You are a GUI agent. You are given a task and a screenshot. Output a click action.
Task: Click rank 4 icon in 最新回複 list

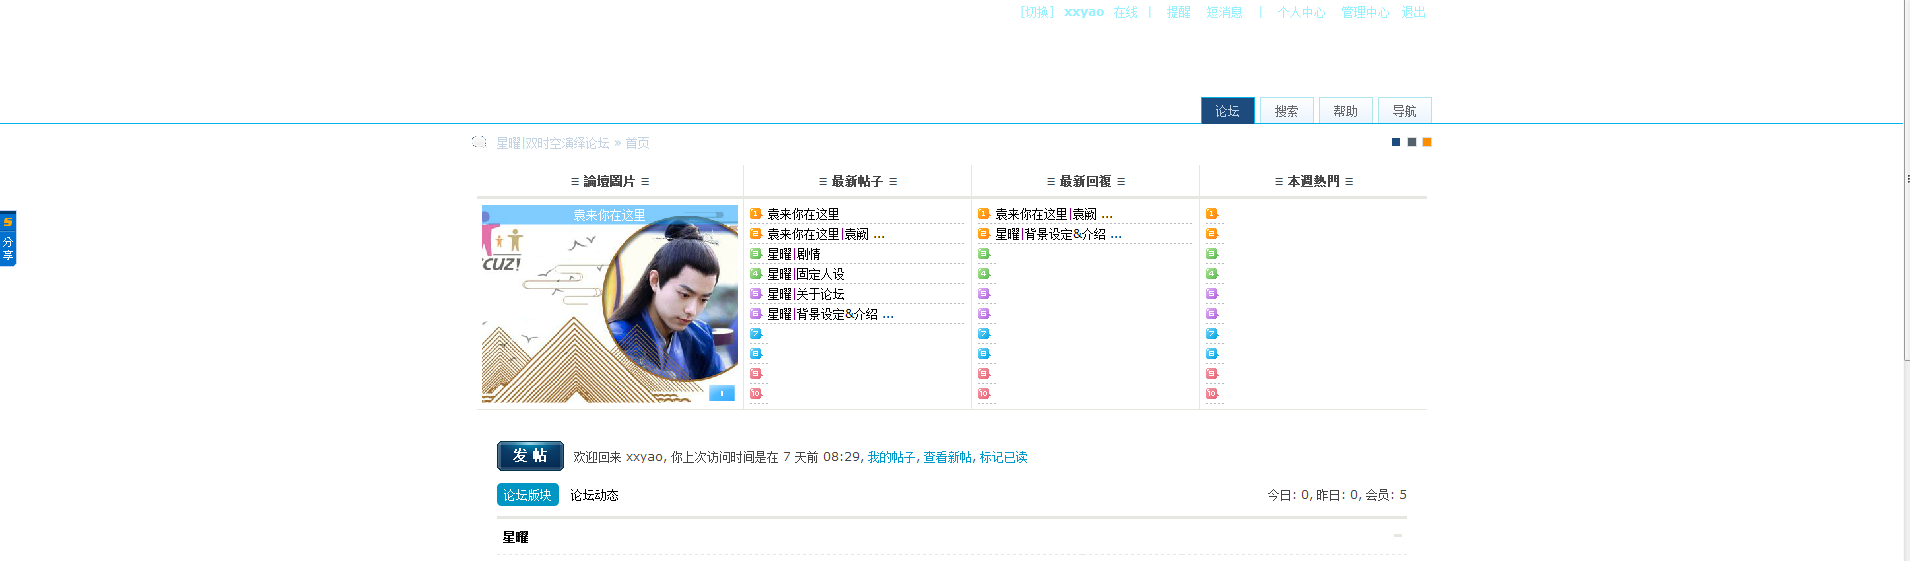(984, 273)
